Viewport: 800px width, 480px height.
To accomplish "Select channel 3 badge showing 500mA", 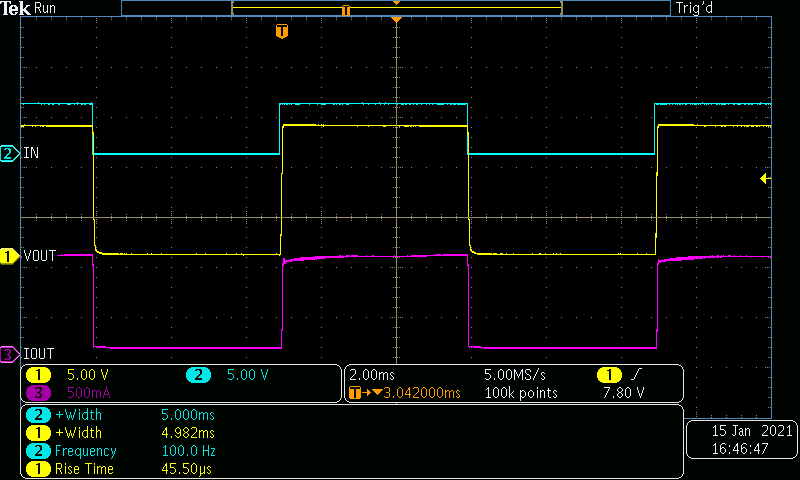I will coord(38,393).
